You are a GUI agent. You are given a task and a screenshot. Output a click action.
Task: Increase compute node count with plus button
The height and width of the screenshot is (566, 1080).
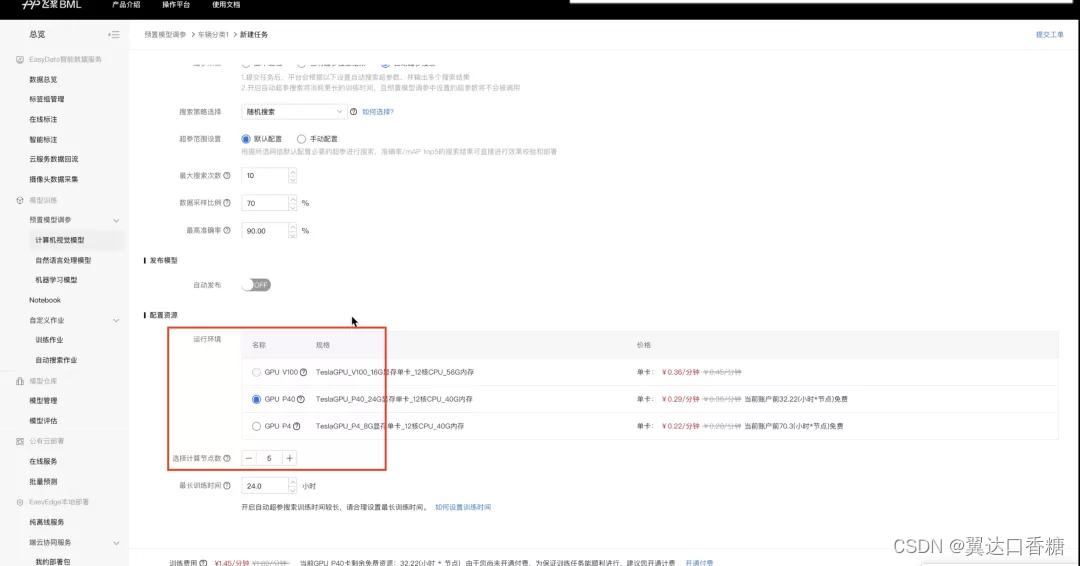pos(289,459)
